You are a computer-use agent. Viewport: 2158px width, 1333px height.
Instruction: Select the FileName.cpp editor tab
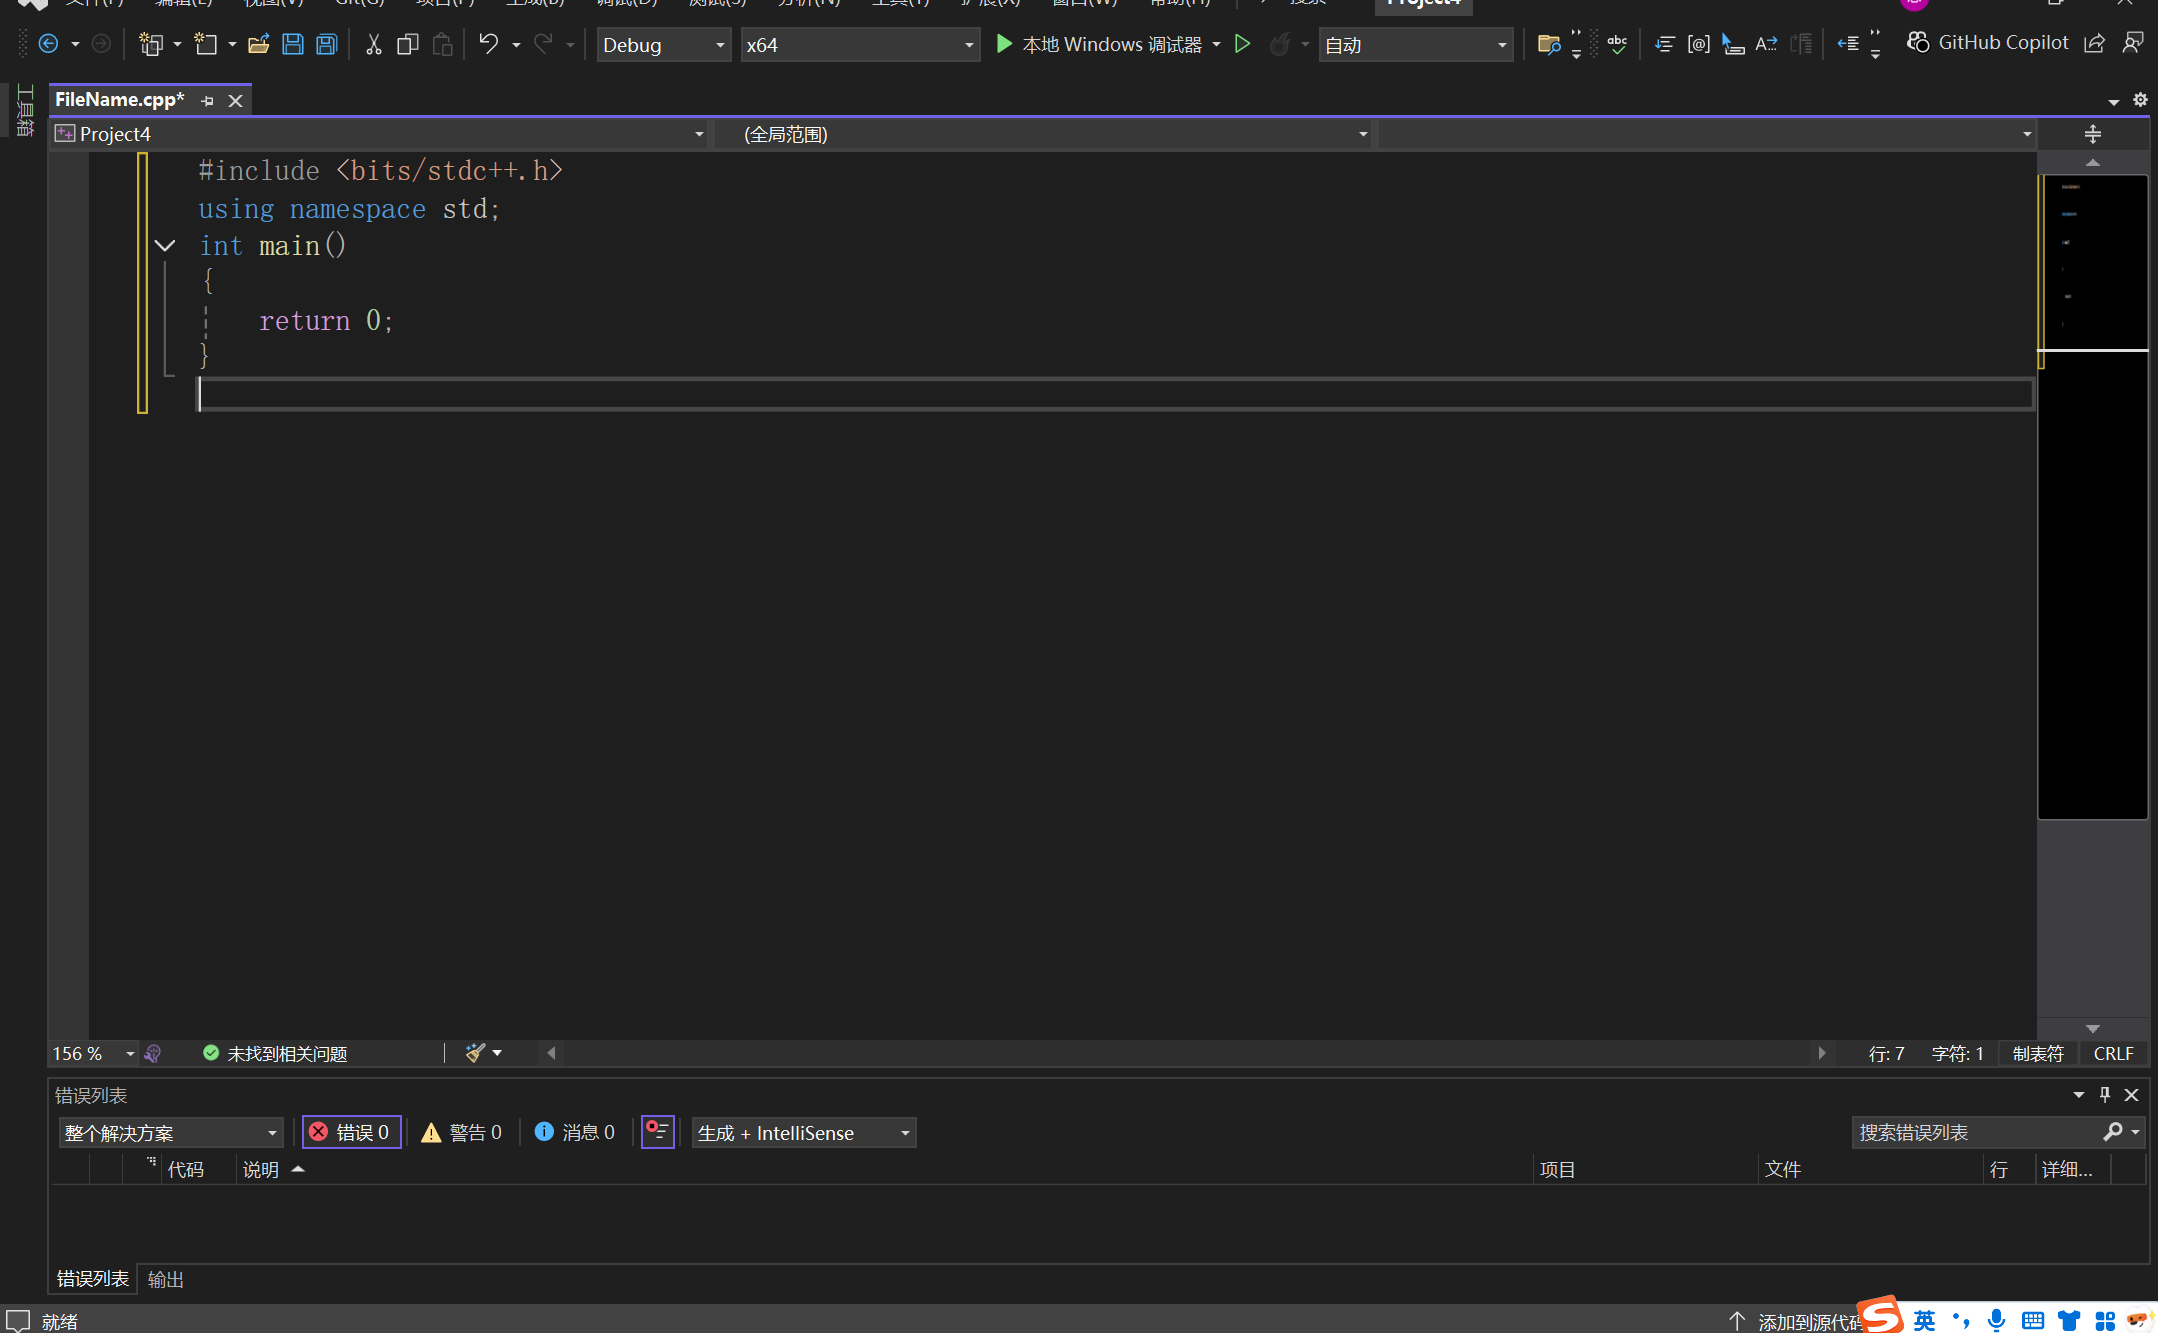pos(119,100)
